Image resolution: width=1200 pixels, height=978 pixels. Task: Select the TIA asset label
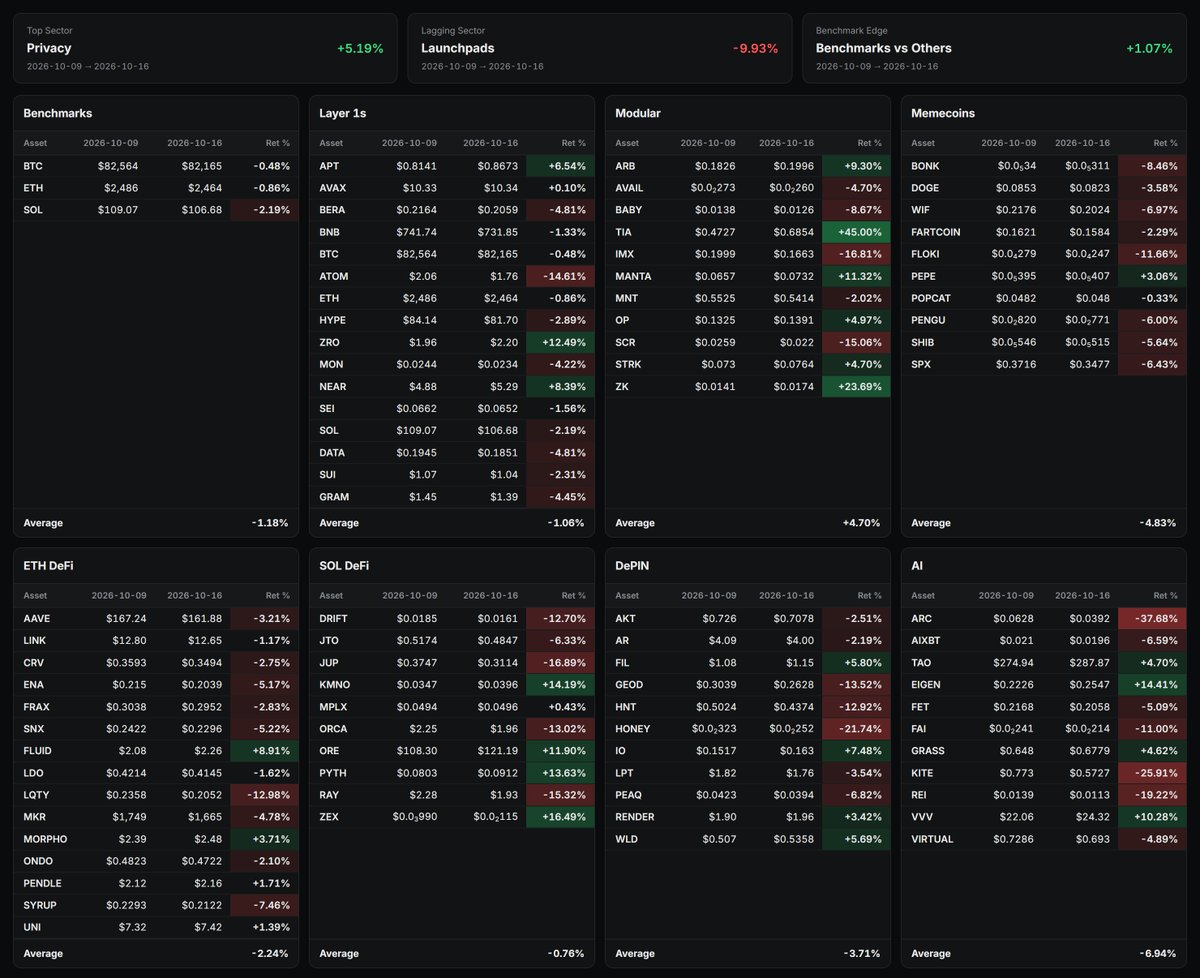coord(624,232)
